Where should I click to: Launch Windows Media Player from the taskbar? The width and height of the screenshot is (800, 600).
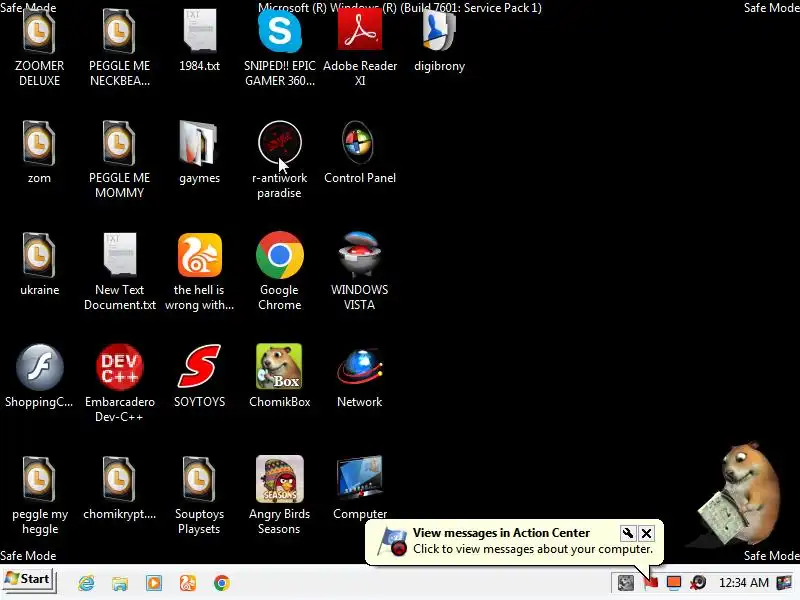coord(154,583)
